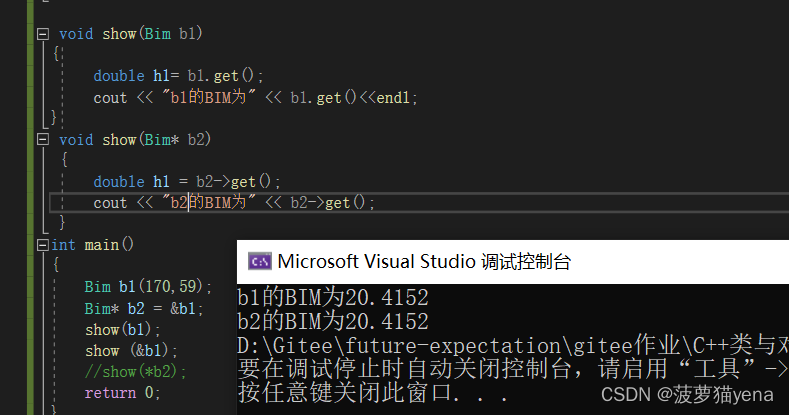Click the debug console window icon

pos(260,262)
